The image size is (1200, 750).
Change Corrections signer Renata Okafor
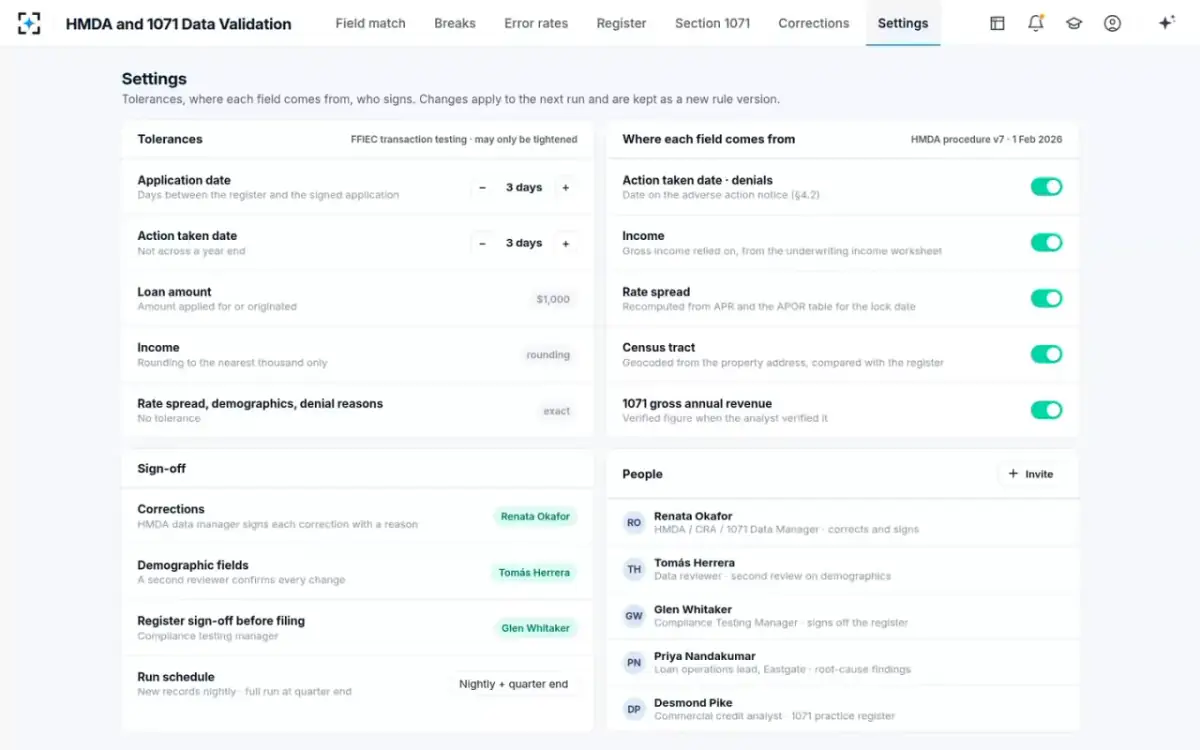coord(535,517)
